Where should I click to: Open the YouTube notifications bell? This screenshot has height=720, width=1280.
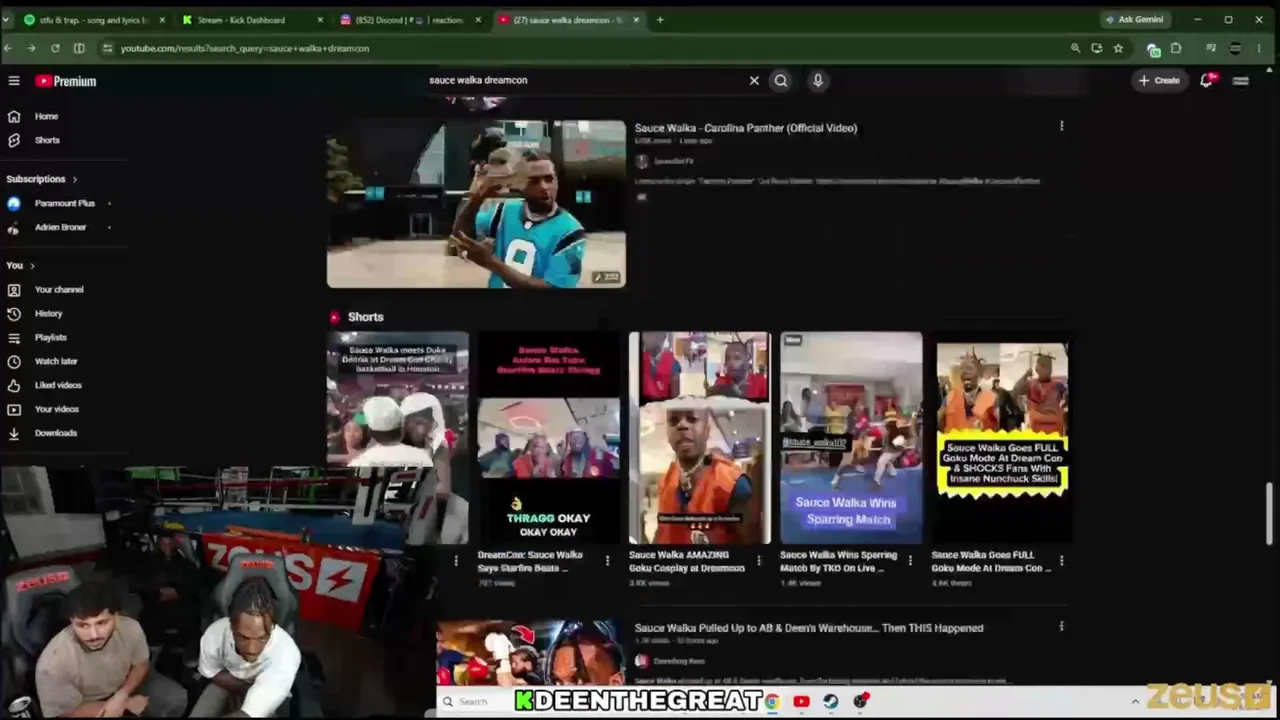click(x=1207, y=80)
